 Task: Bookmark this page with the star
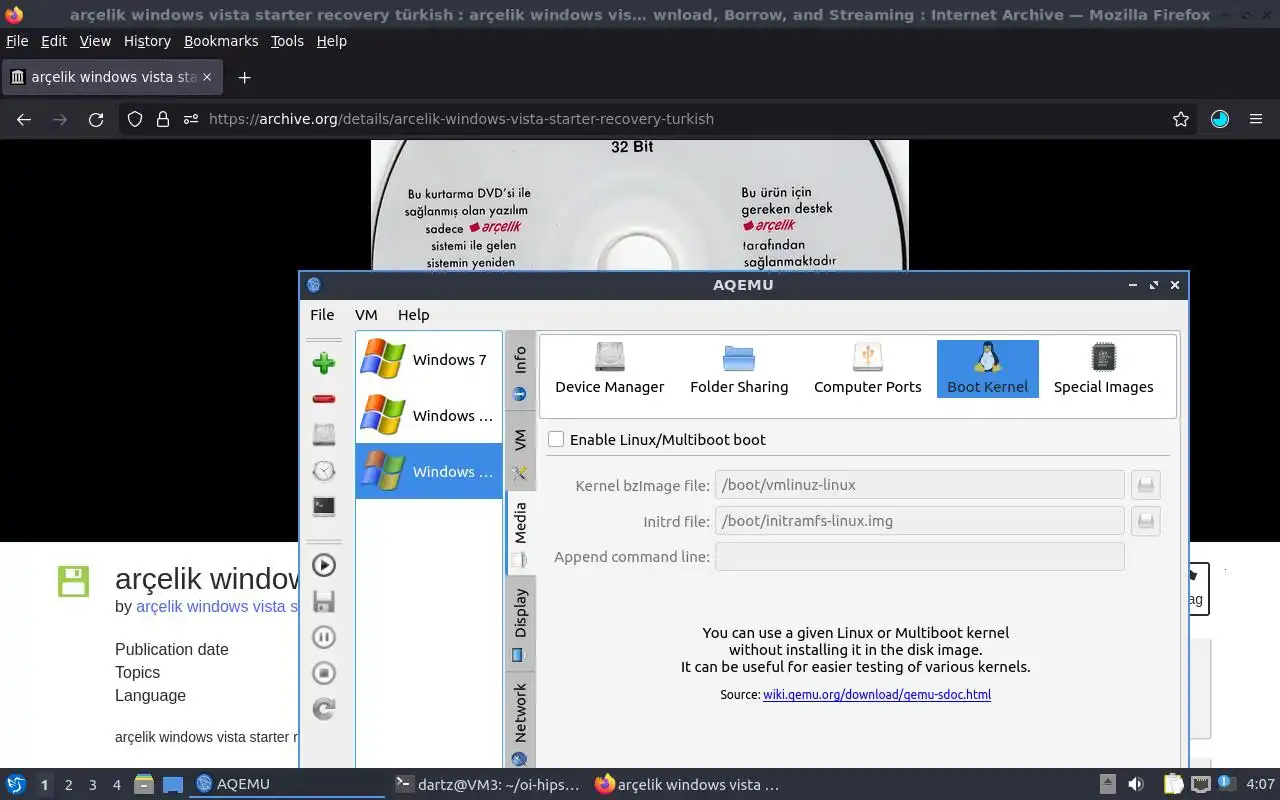1181,119
